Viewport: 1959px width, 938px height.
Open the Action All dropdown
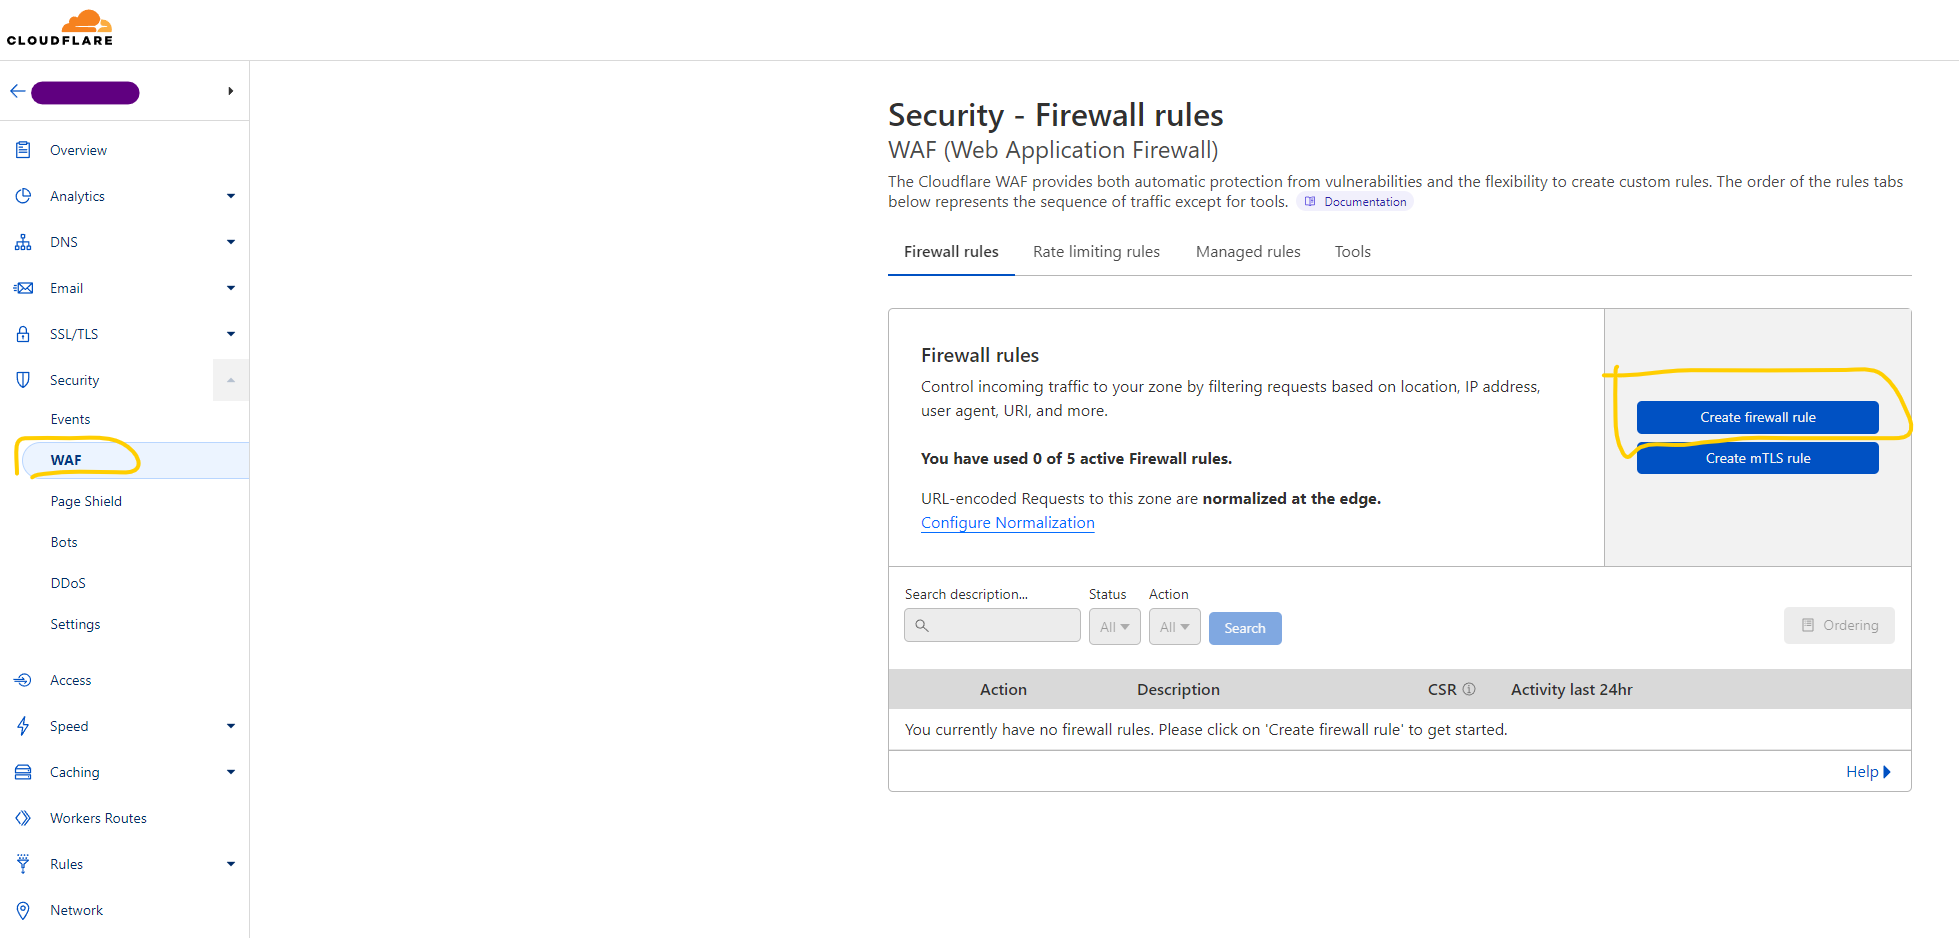(x=1174, y=627)
